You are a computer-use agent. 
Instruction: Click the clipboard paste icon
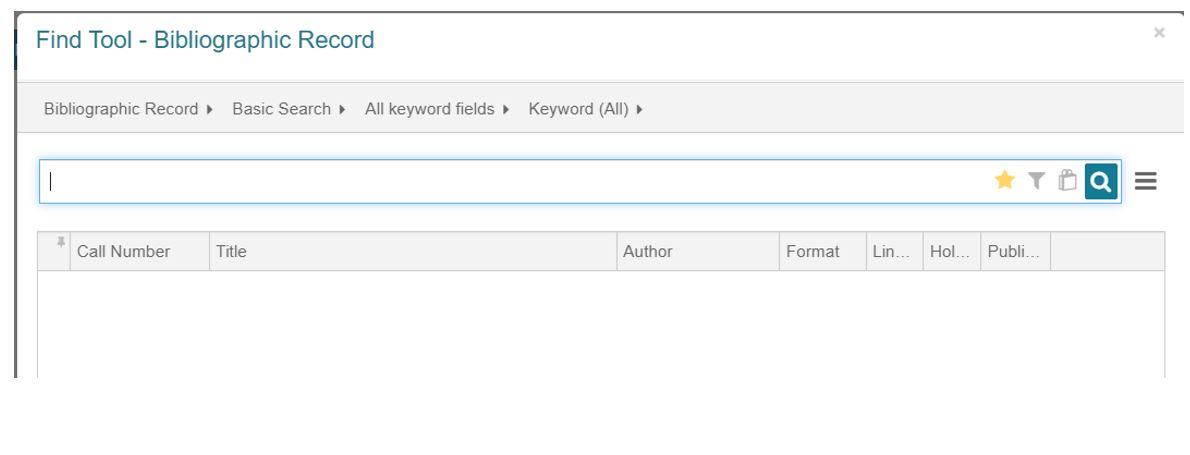1067,180
